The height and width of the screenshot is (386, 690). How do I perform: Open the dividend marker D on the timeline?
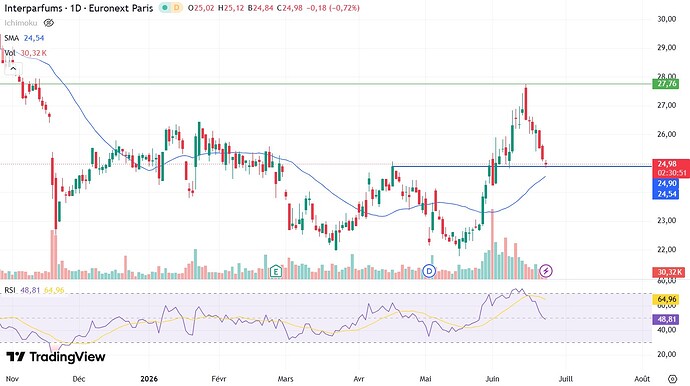(x=429, y=271)
